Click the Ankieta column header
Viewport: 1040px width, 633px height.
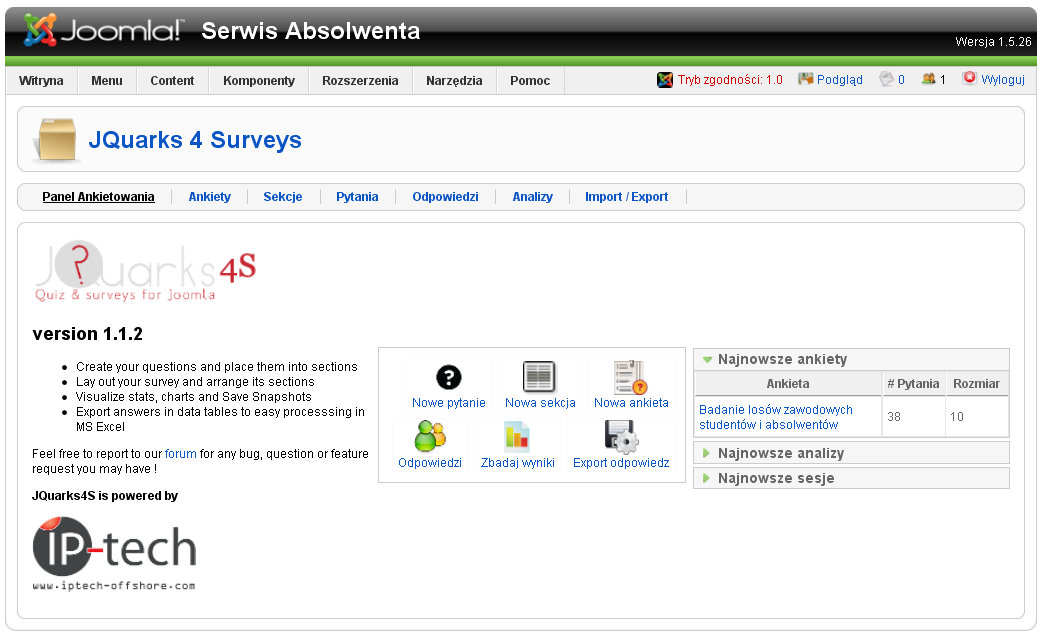[788, 384]
